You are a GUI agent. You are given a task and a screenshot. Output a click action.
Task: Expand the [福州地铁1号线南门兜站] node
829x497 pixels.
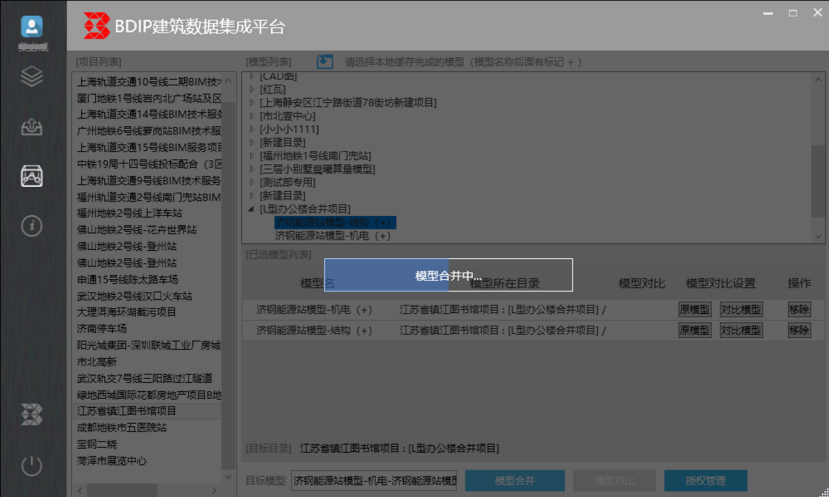(252, 155)
